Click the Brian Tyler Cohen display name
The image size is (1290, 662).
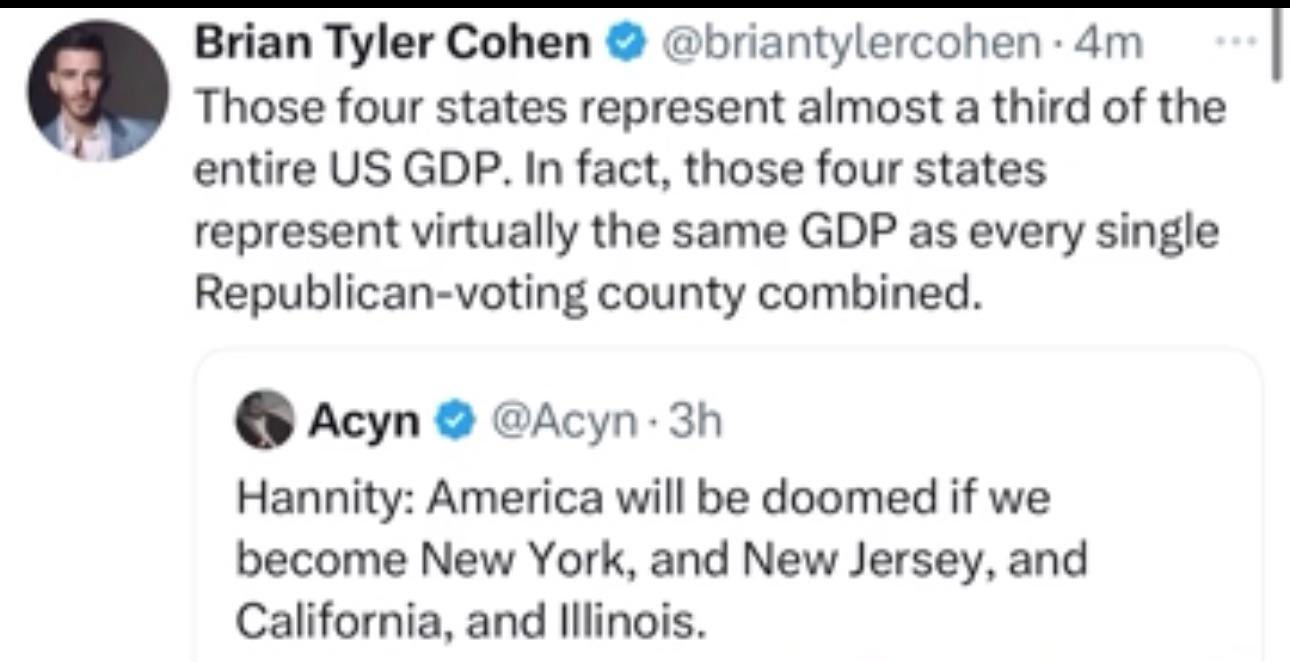[392, 44]
